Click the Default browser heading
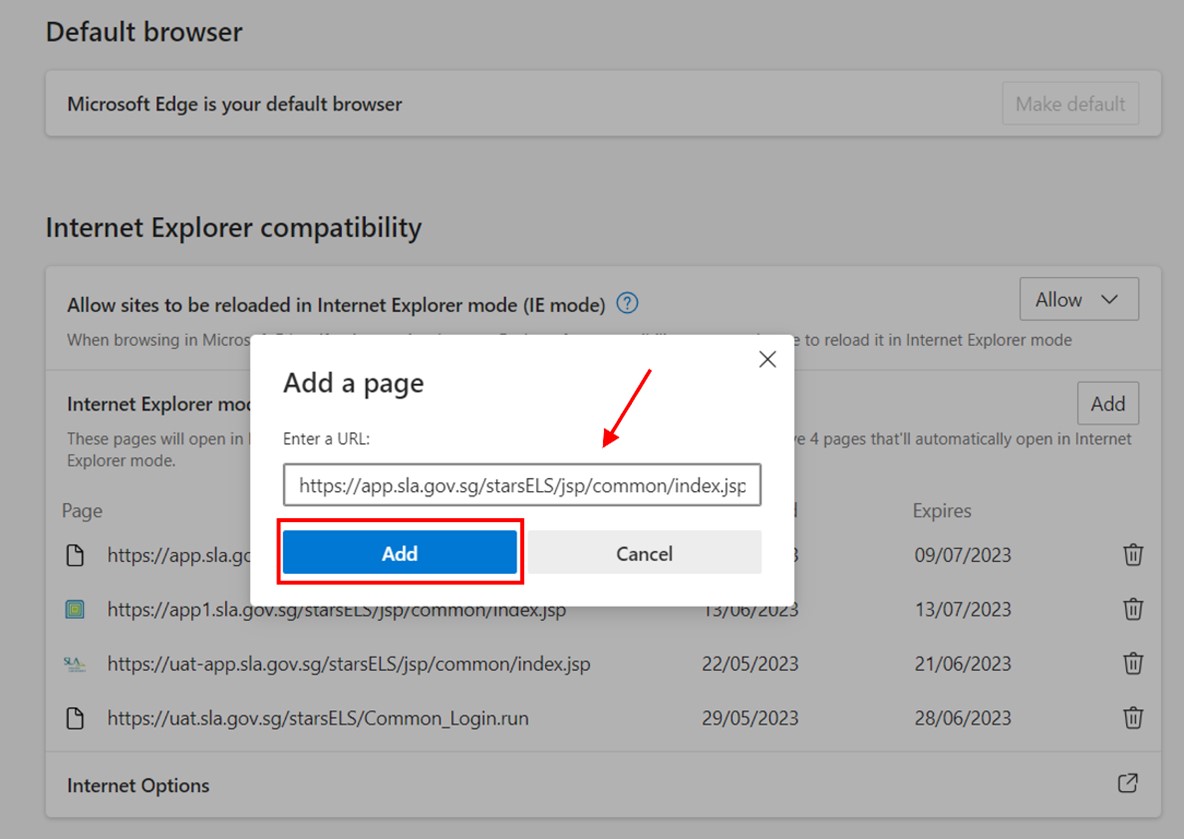The image size is (1184, 839). (144, 32)
